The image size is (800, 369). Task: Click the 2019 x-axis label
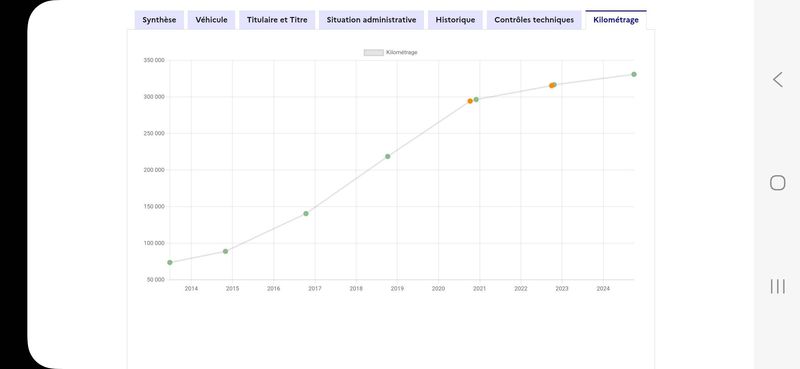click(397, 289)
